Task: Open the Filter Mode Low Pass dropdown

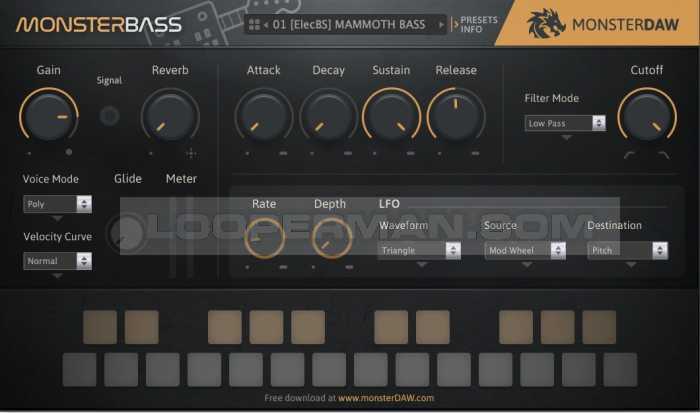Action: pos(565,123)
